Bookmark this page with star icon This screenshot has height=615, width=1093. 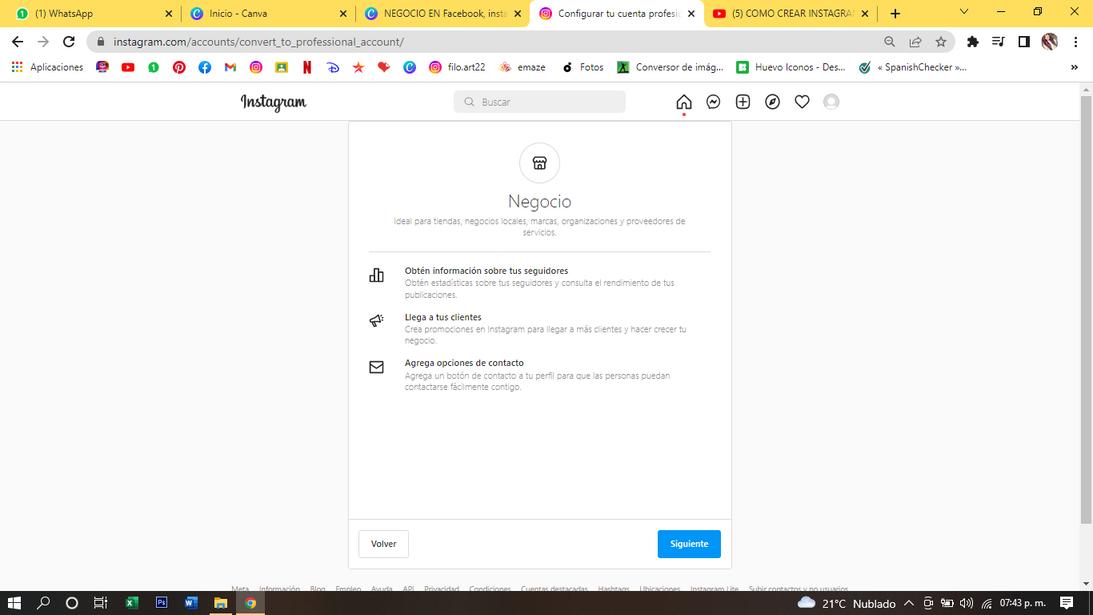941,42
